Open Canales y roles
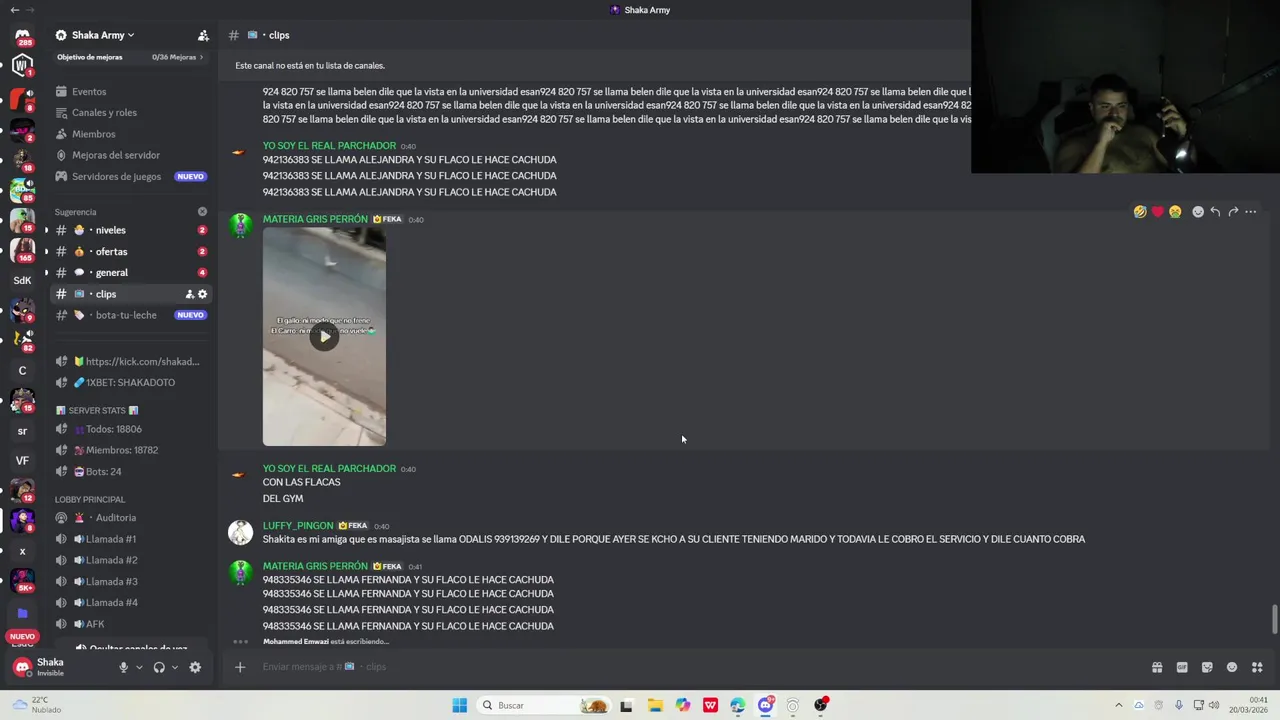This screenshot has width=1280, height=720. point(130,112)
